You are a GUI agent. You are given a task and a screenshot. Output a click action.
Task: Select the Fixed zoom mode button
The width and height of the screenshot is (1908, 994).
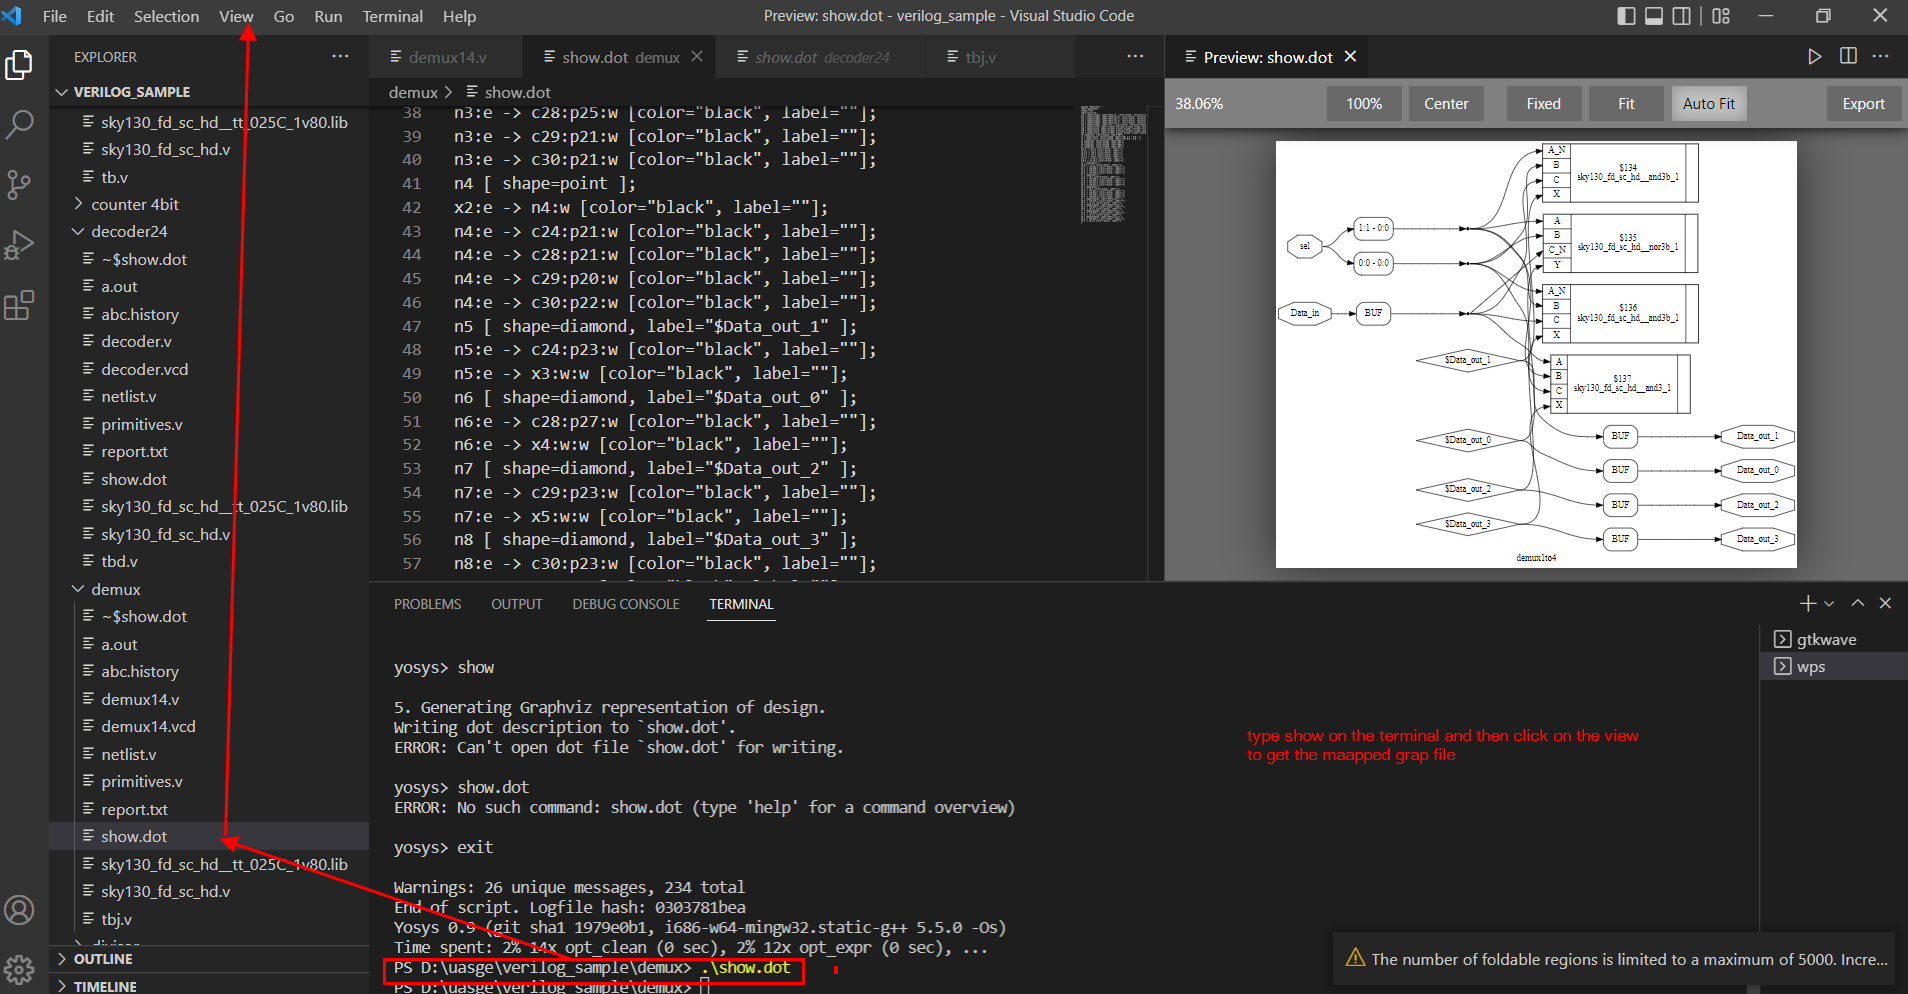point(1543,103)
